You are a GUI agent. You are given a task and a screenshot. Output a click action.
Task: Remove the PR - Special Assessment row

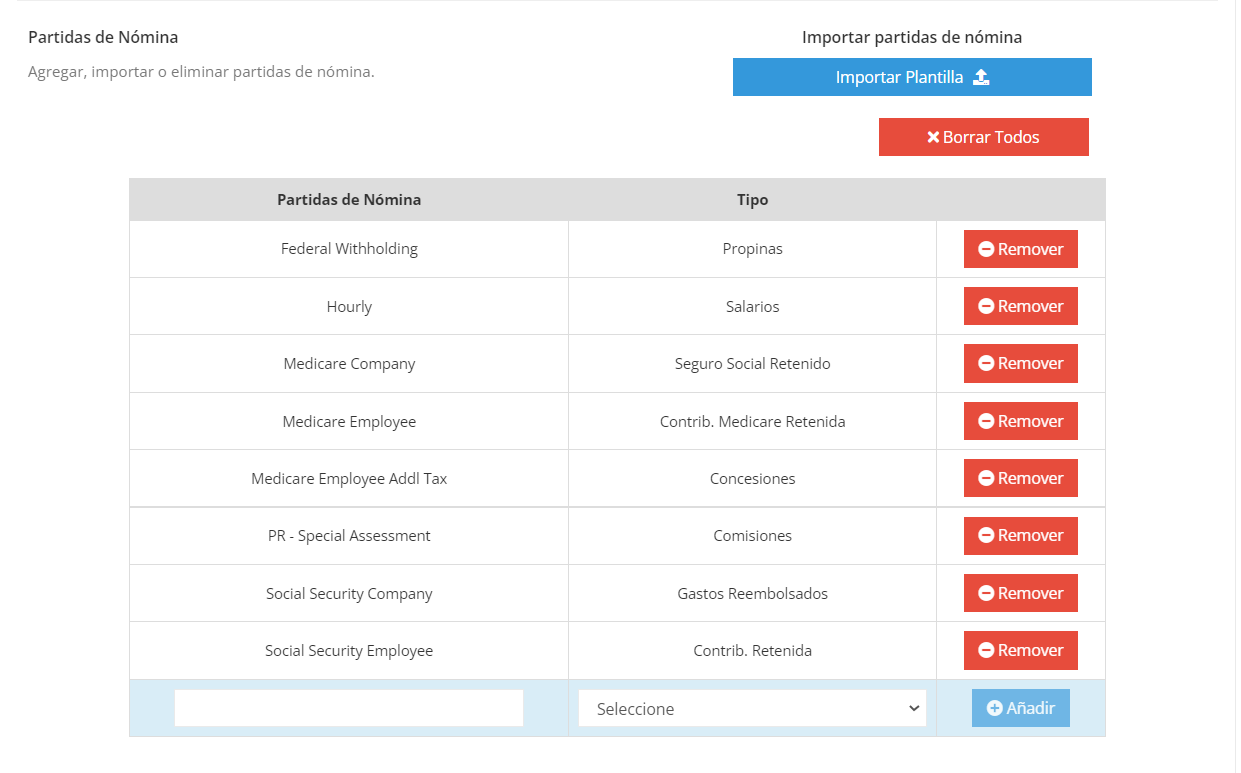pos(1021,535)
